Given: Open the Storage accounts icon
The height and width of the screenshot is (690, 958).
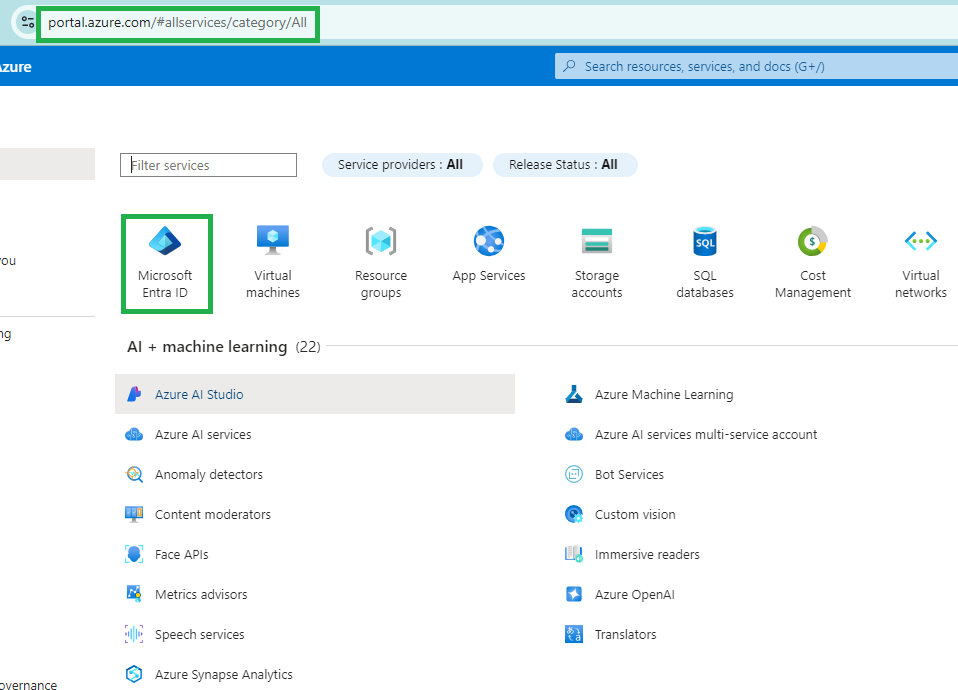Looking at the screenshot, I should pyautogui.click(x=597, y=241).
